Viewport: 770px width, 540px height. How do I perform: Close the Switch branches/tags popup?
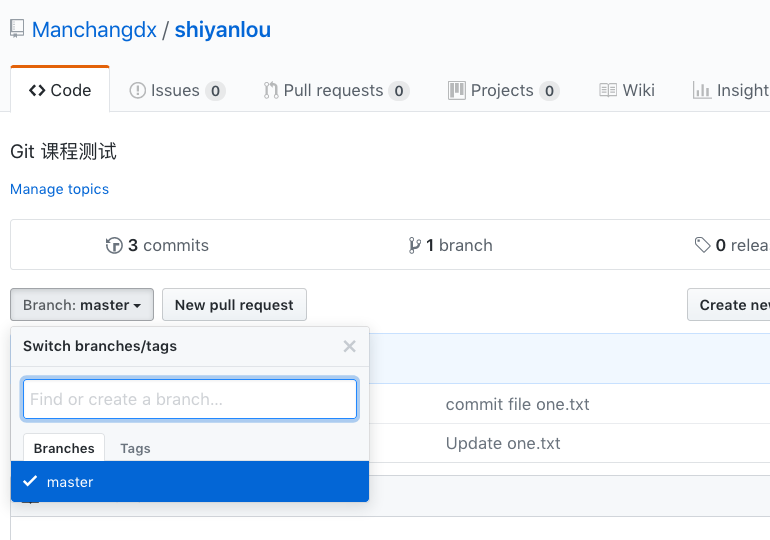point(349,346)
